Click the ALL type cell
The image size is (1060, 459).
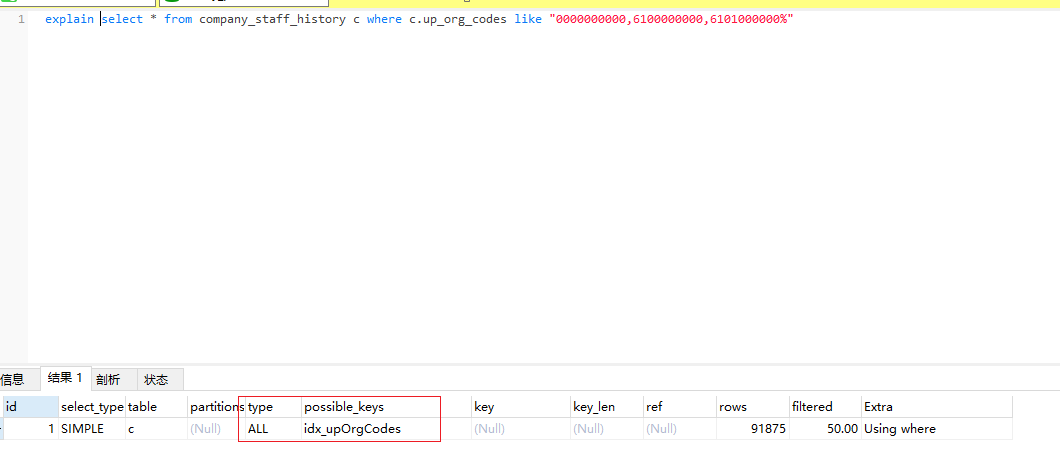[273, 429]
